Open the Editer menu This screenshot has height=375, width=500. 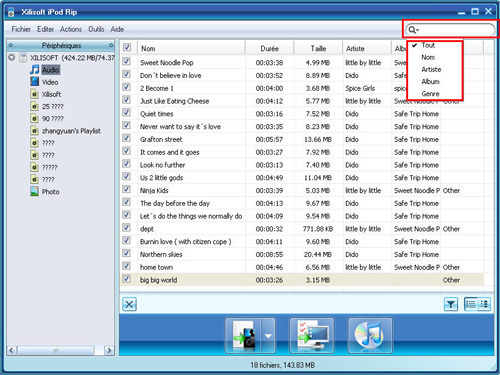45,29
